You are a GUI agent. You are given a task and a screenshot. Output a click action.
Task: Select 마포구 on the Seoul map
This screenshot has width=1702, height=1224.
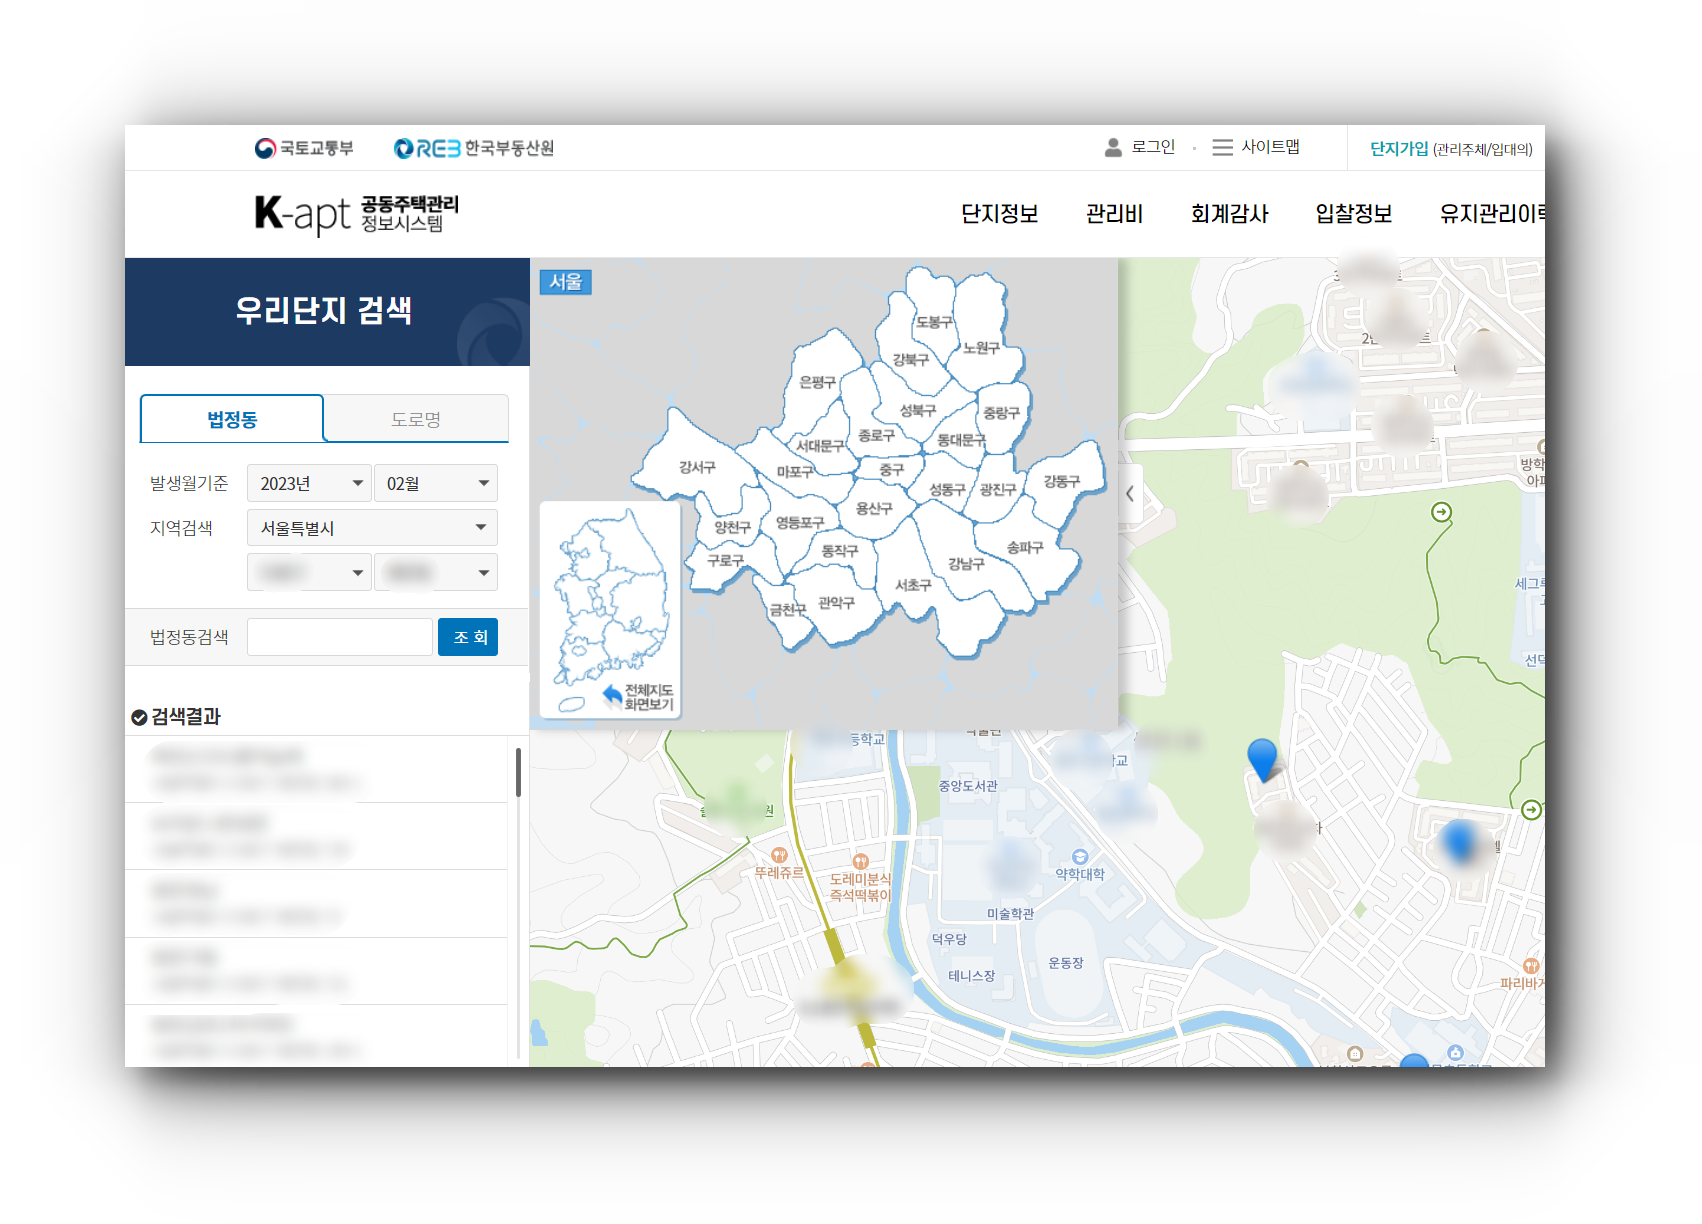pyautogui.click(x=795, y=472)
